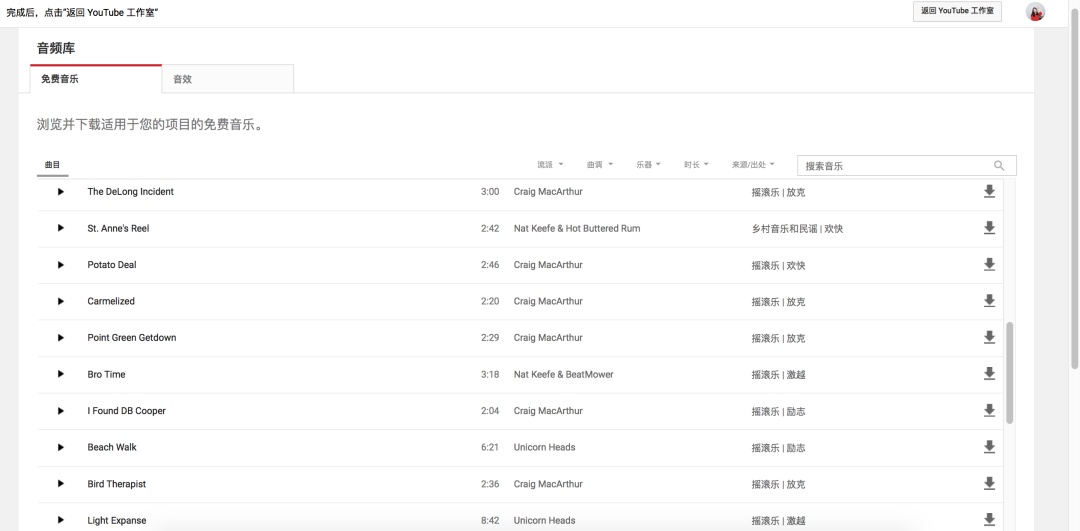
Task: Download Light Expanse
Action: pos(989,520)
